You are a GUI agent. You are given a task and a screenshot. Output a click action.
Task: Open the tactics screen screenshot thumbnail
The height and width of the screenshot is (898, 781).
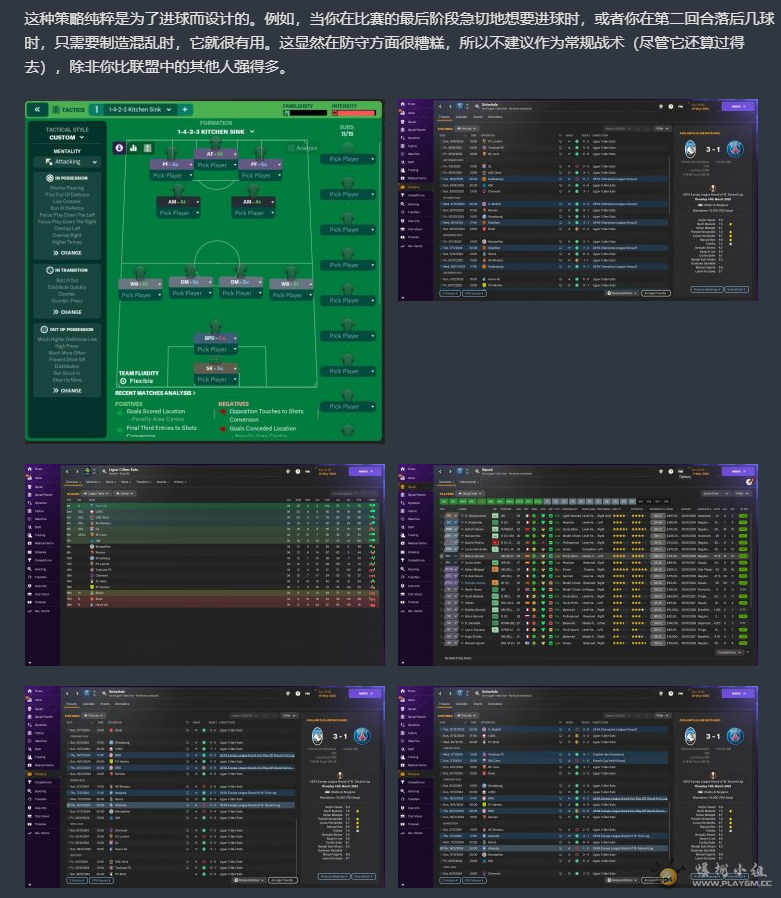pyautogui.click(x=204, y=271)
